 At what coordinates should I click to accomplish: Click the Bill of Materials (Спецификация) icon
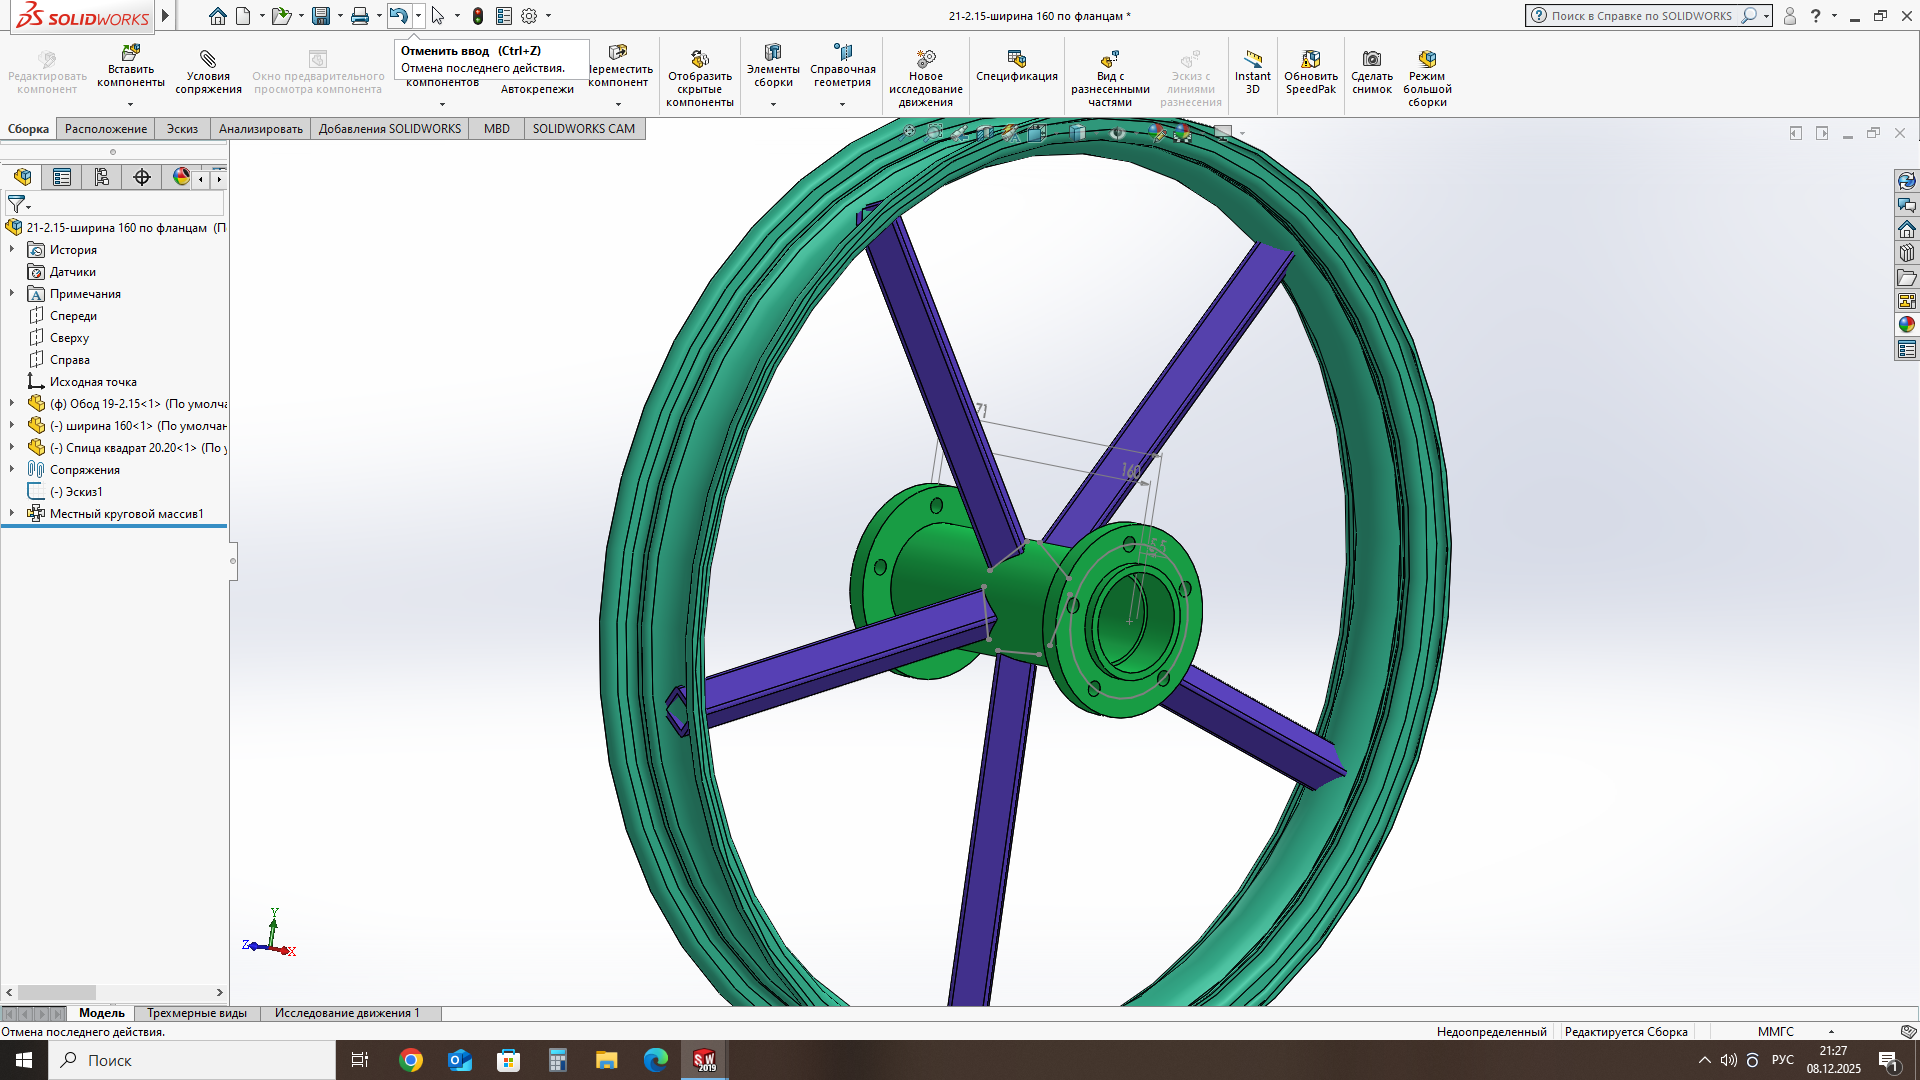point(1016,59)
